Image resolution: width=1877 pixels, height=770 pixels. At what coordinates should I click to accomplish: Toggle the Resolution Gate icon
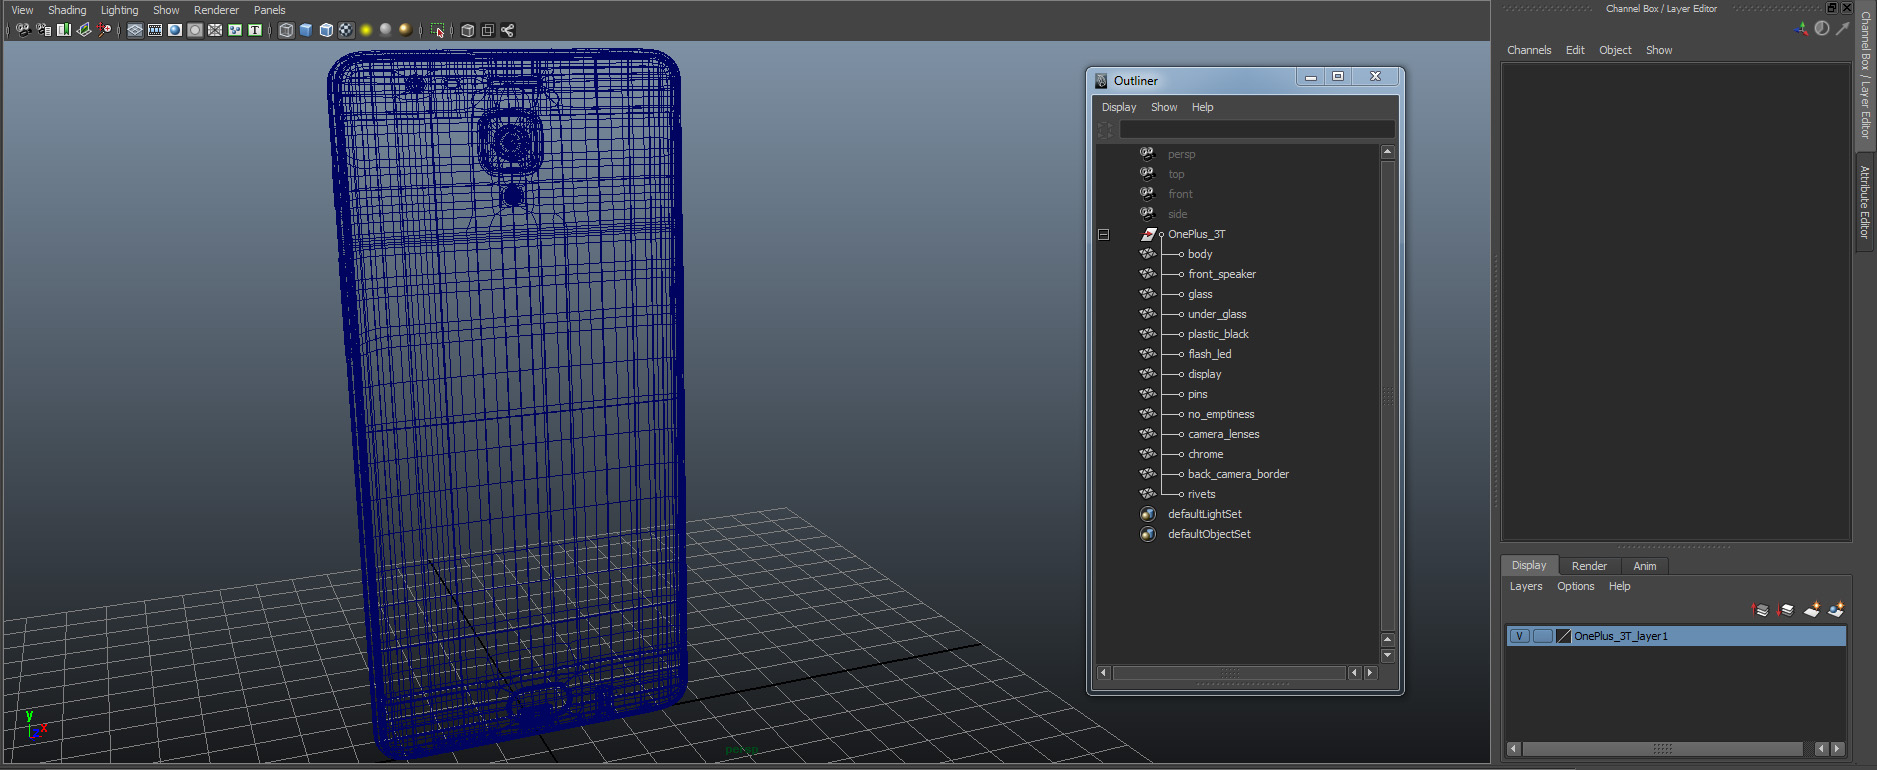pos(175,30)
